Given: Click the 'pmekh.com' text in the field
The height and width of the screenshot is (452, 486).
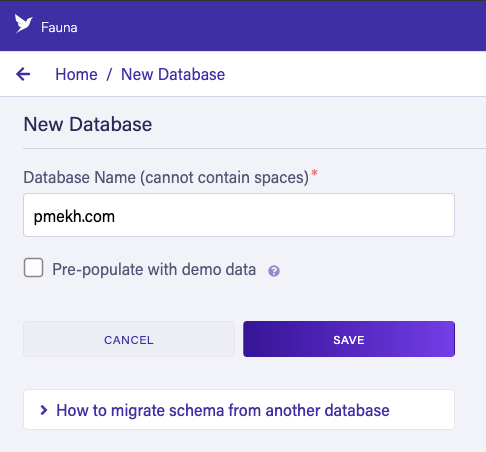Looking at the screenshot, I should 74,217.
